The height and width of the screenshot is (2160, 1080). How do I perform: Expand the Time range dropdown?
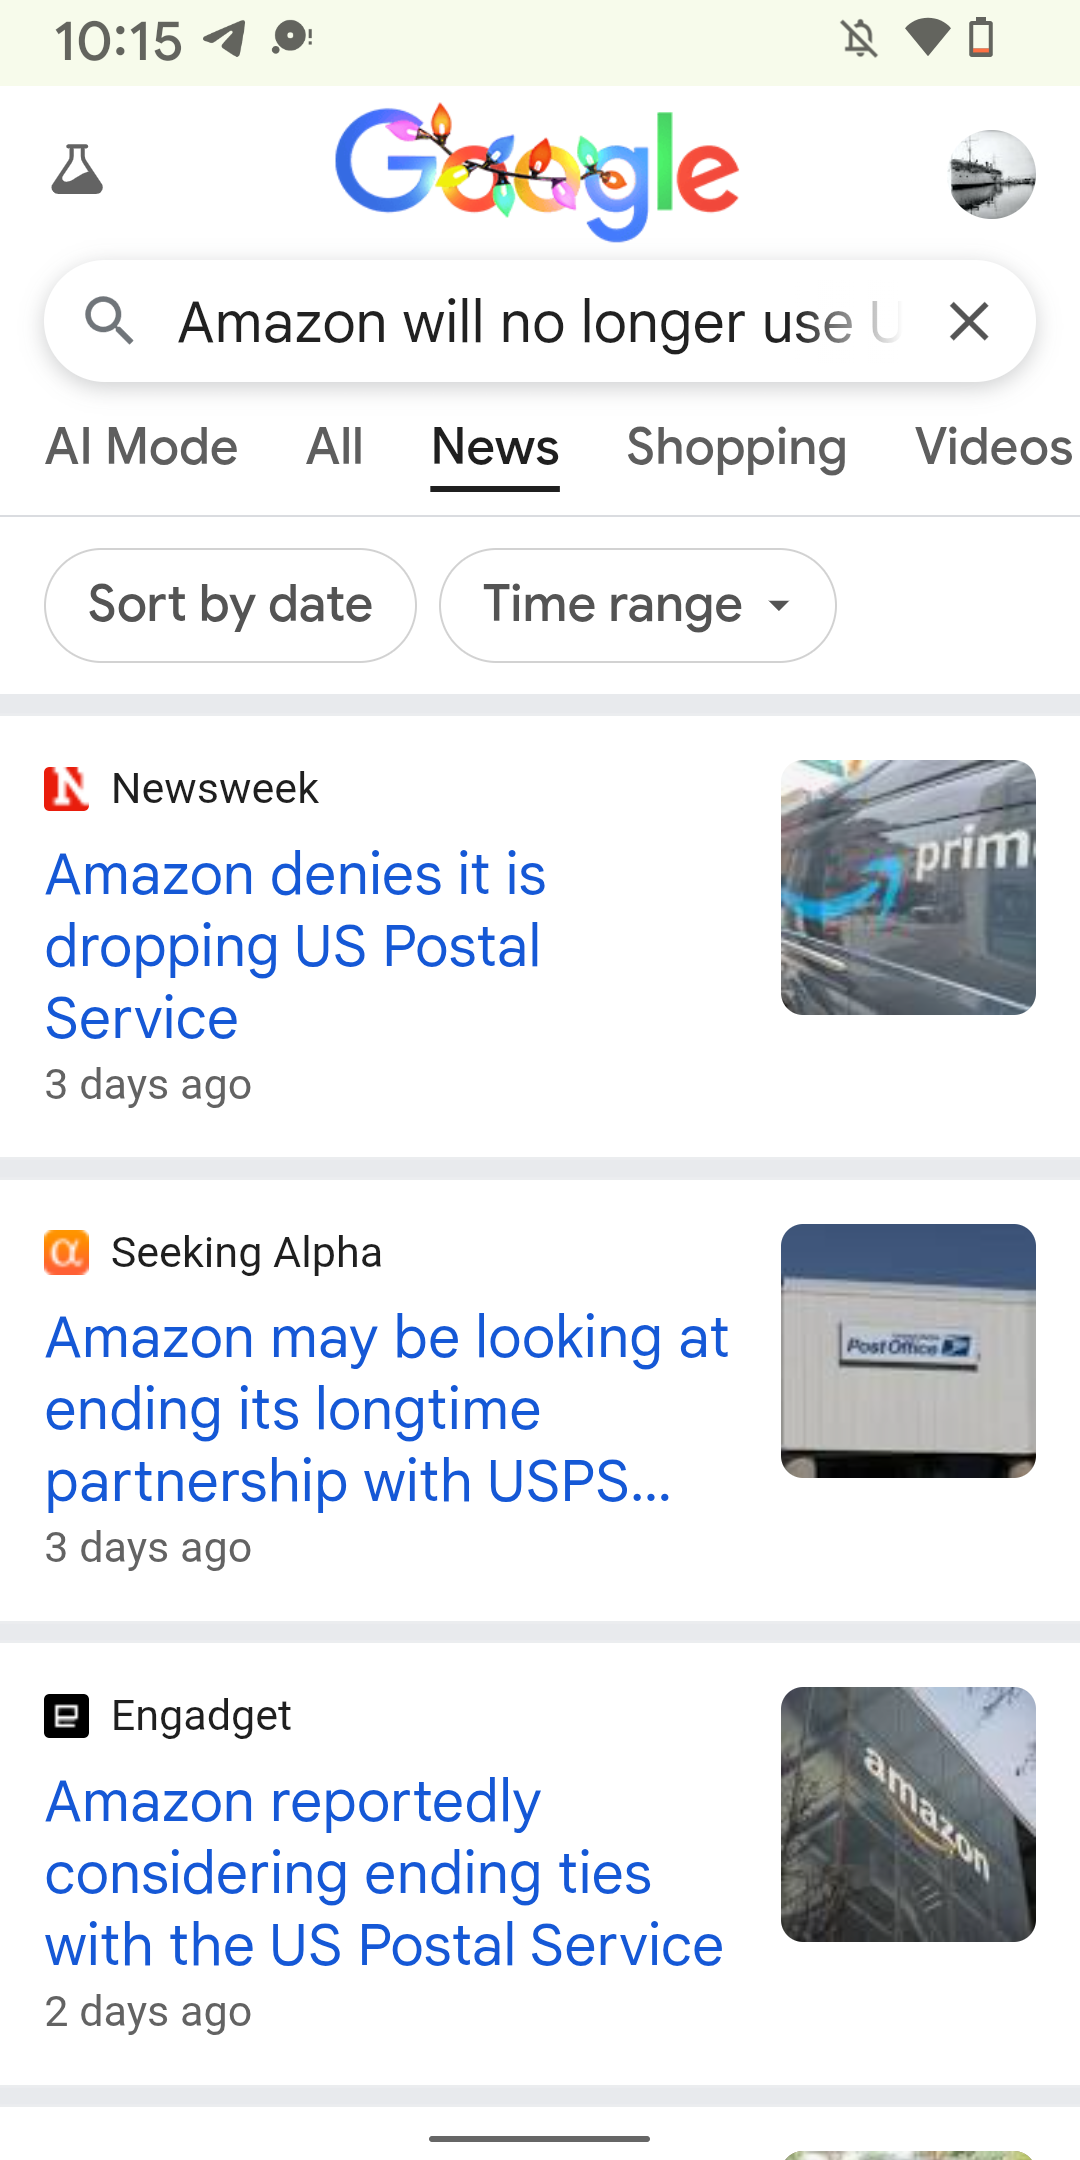click(637, 605)
